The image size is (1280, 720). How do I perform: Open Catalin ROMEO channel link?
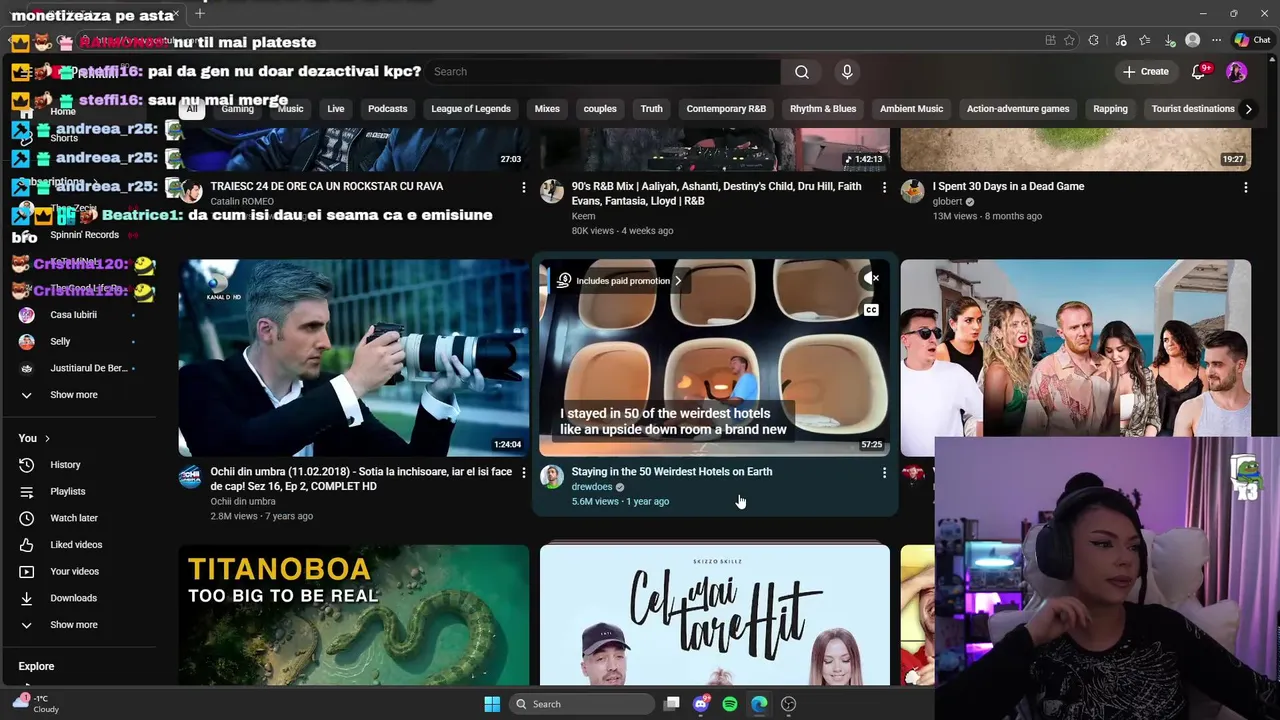pyautogui.click(x=242, y=201)
